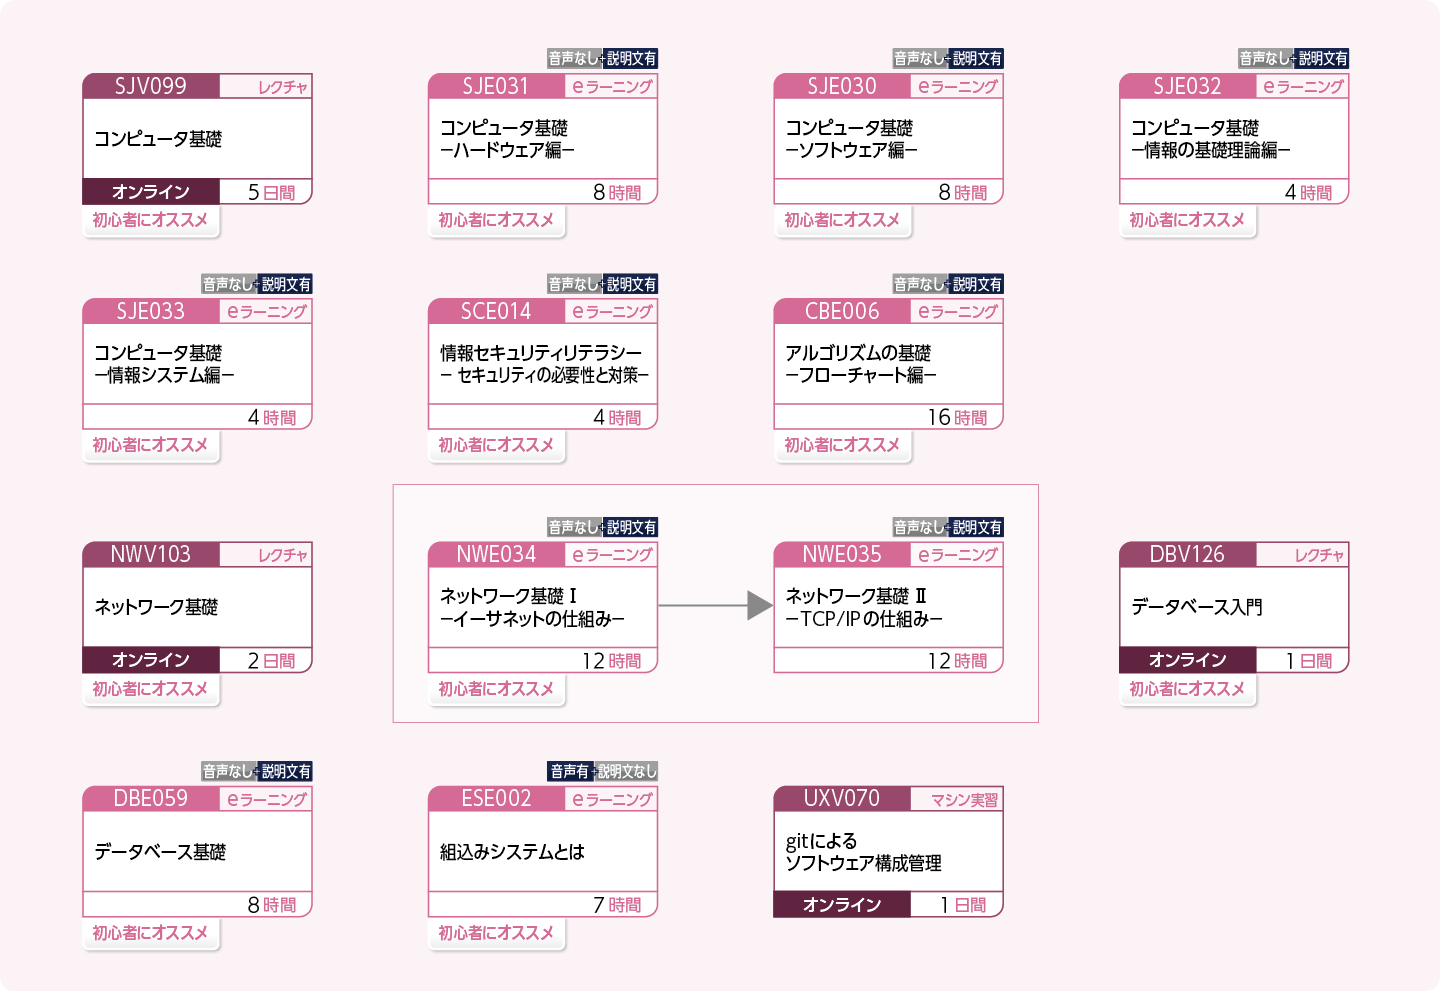
Task: Click eラーニング label on SJE031 card
Action: pyautogui.click(x=612, y=87)
